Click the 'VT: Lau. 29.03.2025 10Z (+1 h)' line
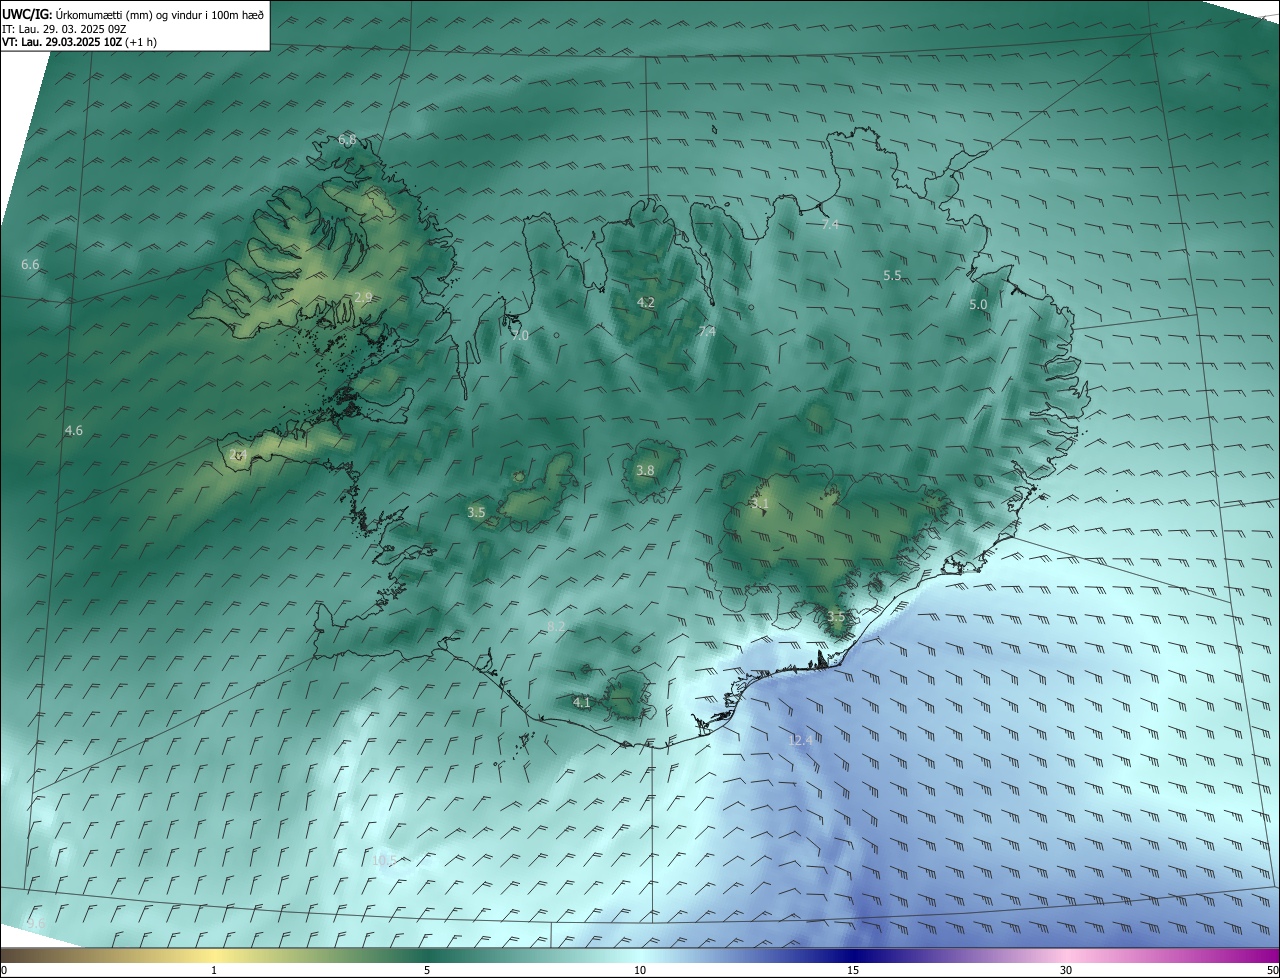The width and height of the screenshot is (1280, 978). tap(79, 42)
